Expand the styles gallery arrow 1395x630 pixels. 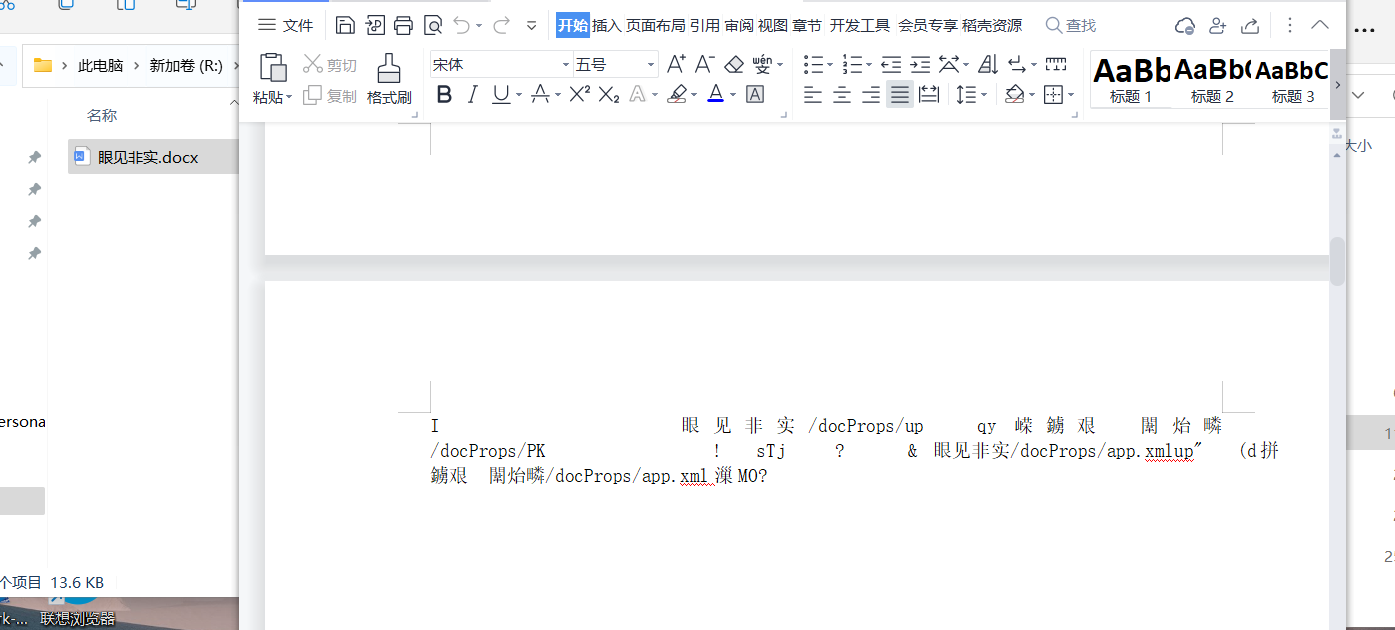1338,85
